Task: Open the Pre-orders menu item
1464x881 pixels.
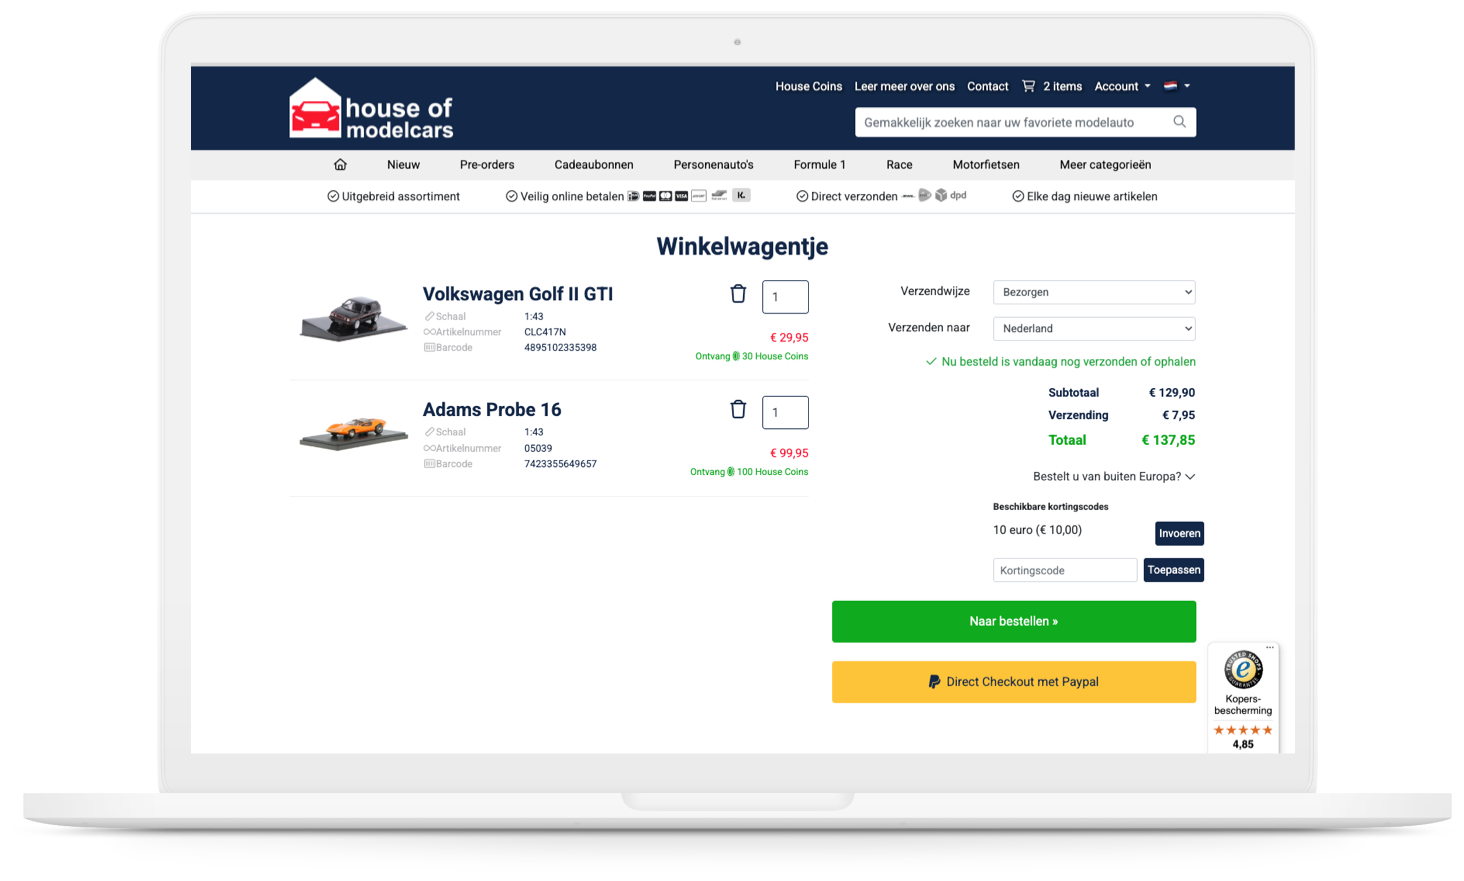Action: pyautogui.click(x=487, y=164)
